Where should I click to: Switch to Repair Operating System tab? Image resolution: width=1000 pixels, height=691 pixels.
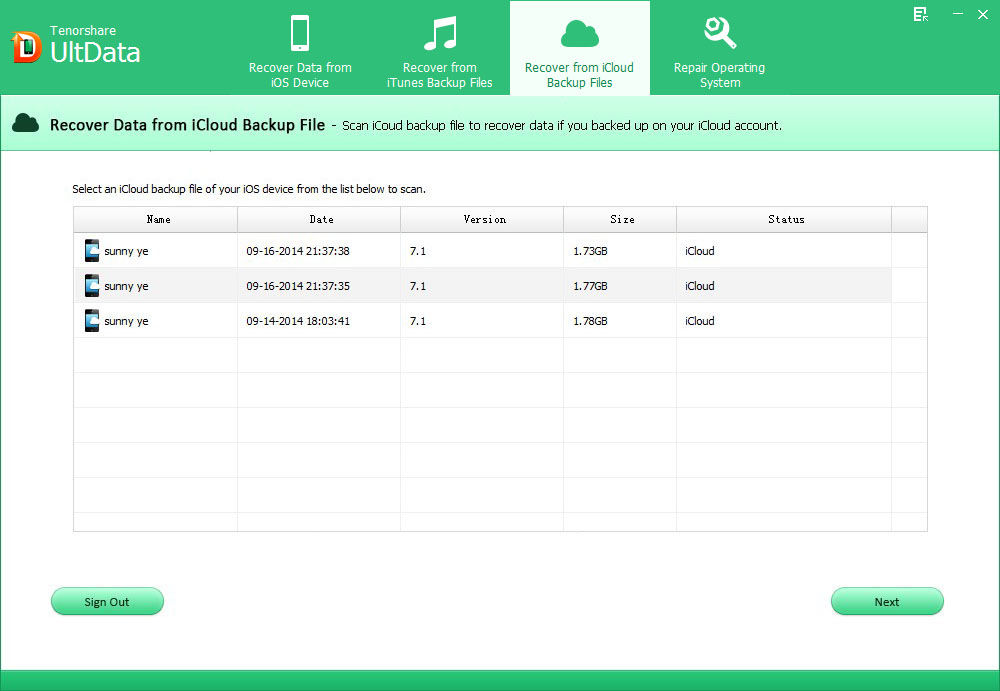(x=719, y=48)
